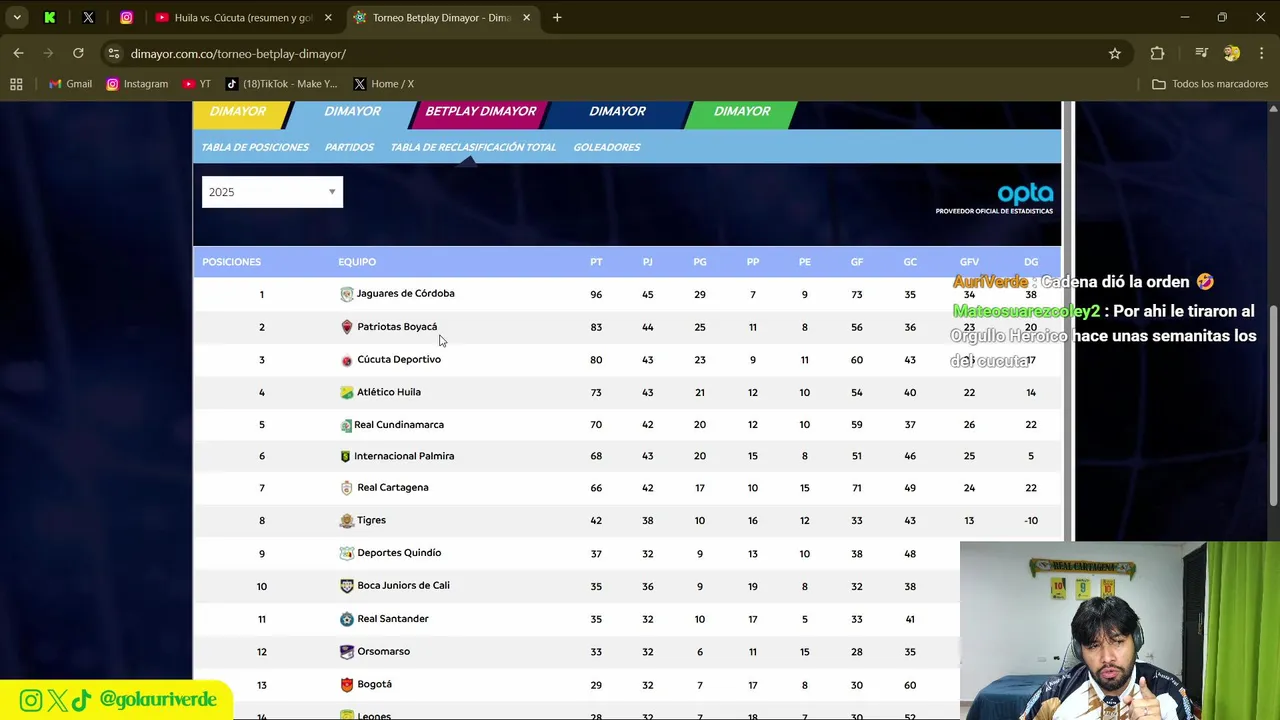Select the Patriotas Boyacá team name
Image resolution: width=1280 pixels, height=720 pixels.
pos(397,327)
